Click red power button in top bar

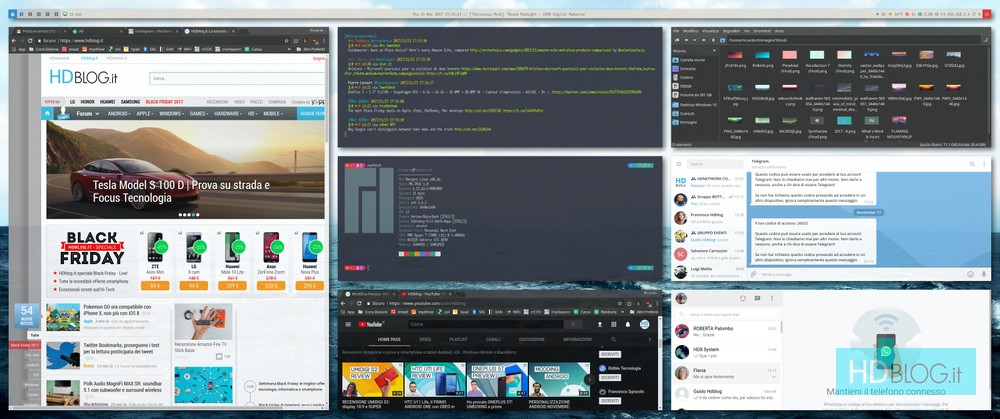(x=986, y=13)
